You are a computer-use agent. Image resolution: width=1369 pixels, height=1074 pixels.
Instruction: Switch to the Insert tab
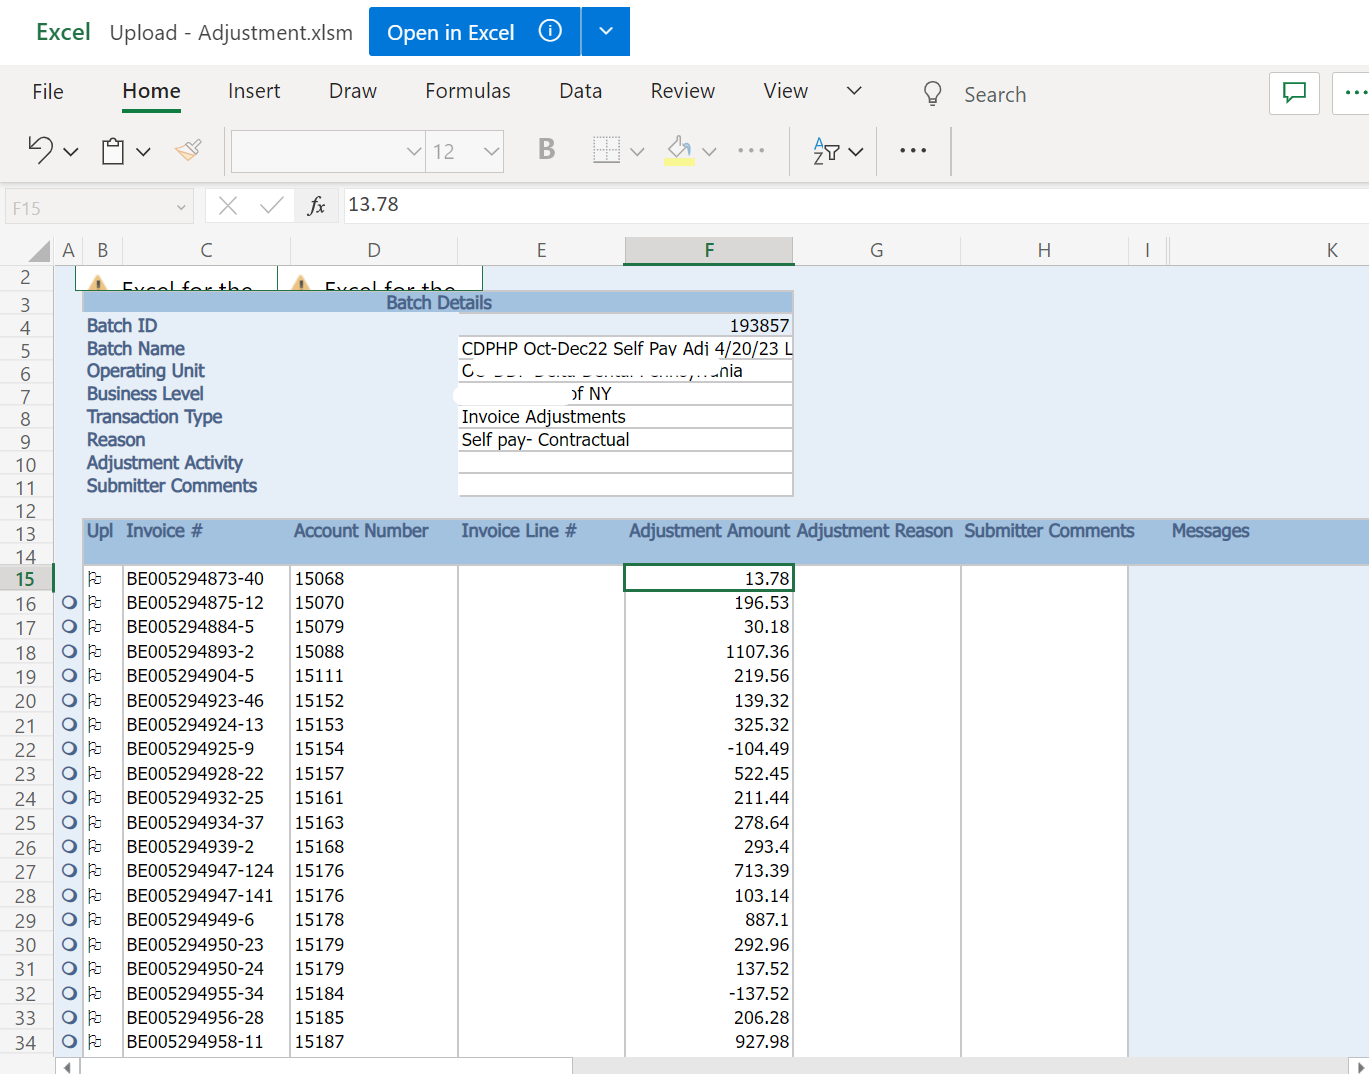[x=254, y=91]
